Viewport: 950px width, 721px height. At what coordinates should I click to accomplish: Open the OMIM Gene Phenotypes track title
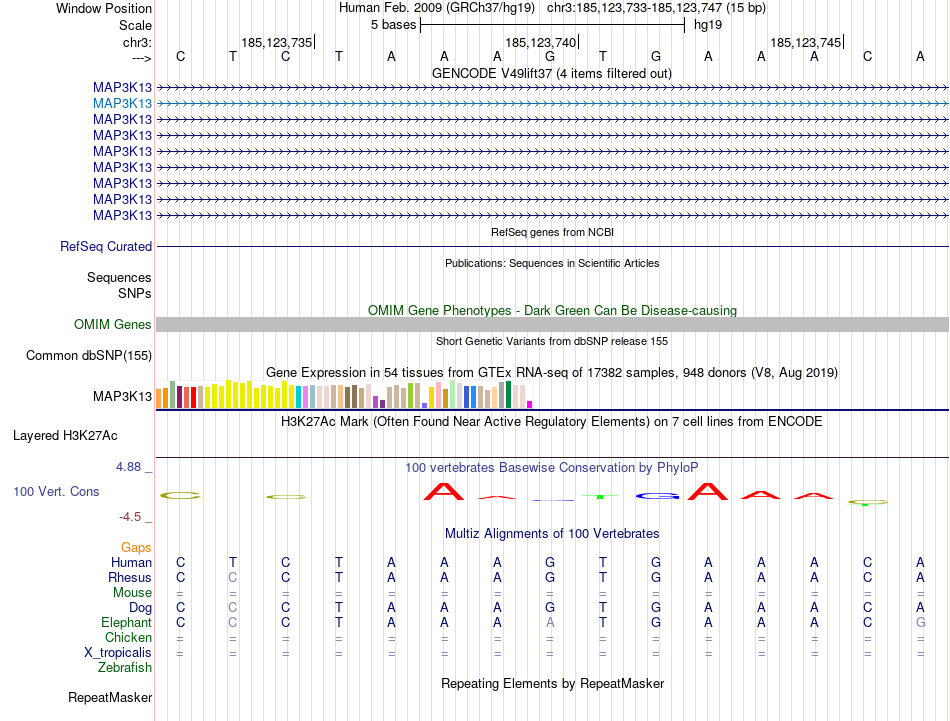click(552, 310)
